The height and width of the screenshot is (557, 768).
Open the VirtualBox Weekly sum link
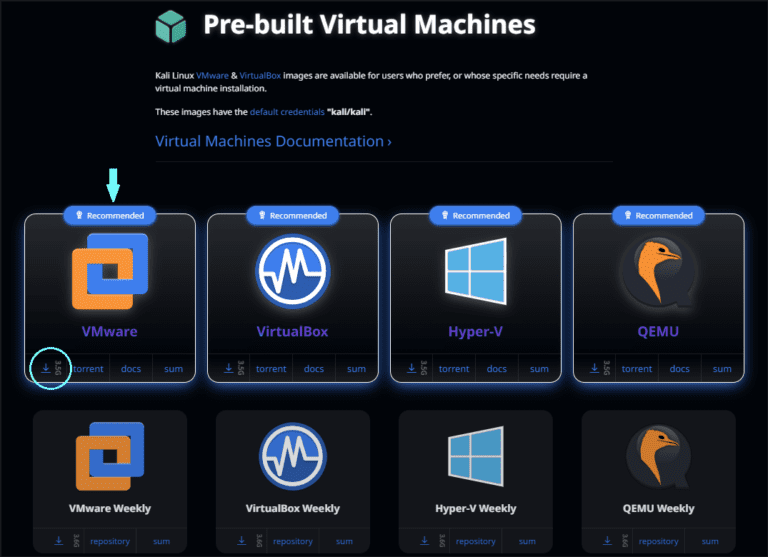pos(344,541)
